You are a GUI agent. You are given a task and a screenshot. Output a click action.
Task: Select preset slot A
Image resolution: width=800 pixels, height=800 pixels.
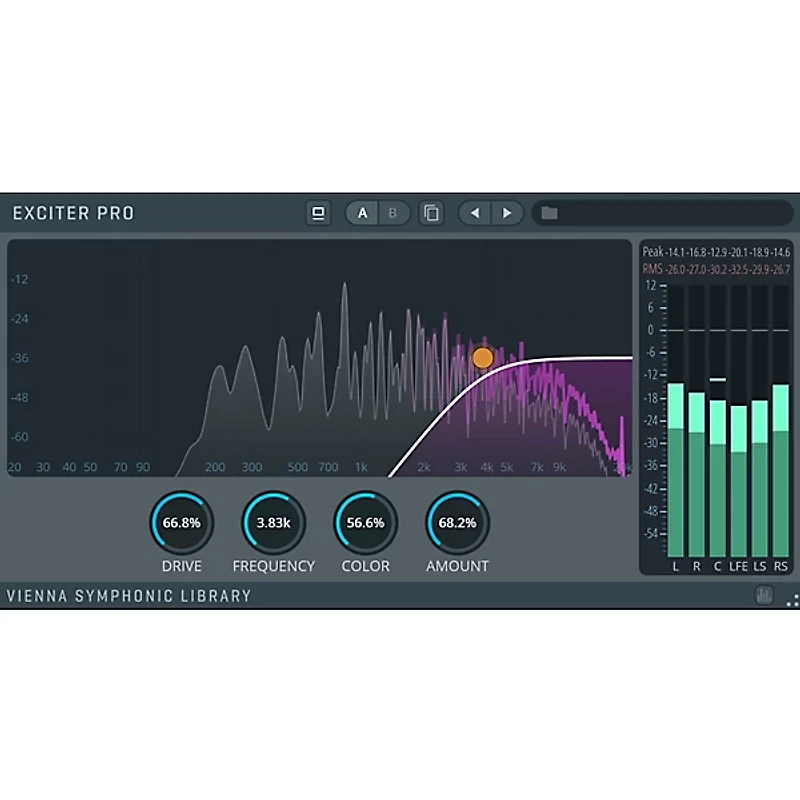pyautogui.click(x=361, y=213)
